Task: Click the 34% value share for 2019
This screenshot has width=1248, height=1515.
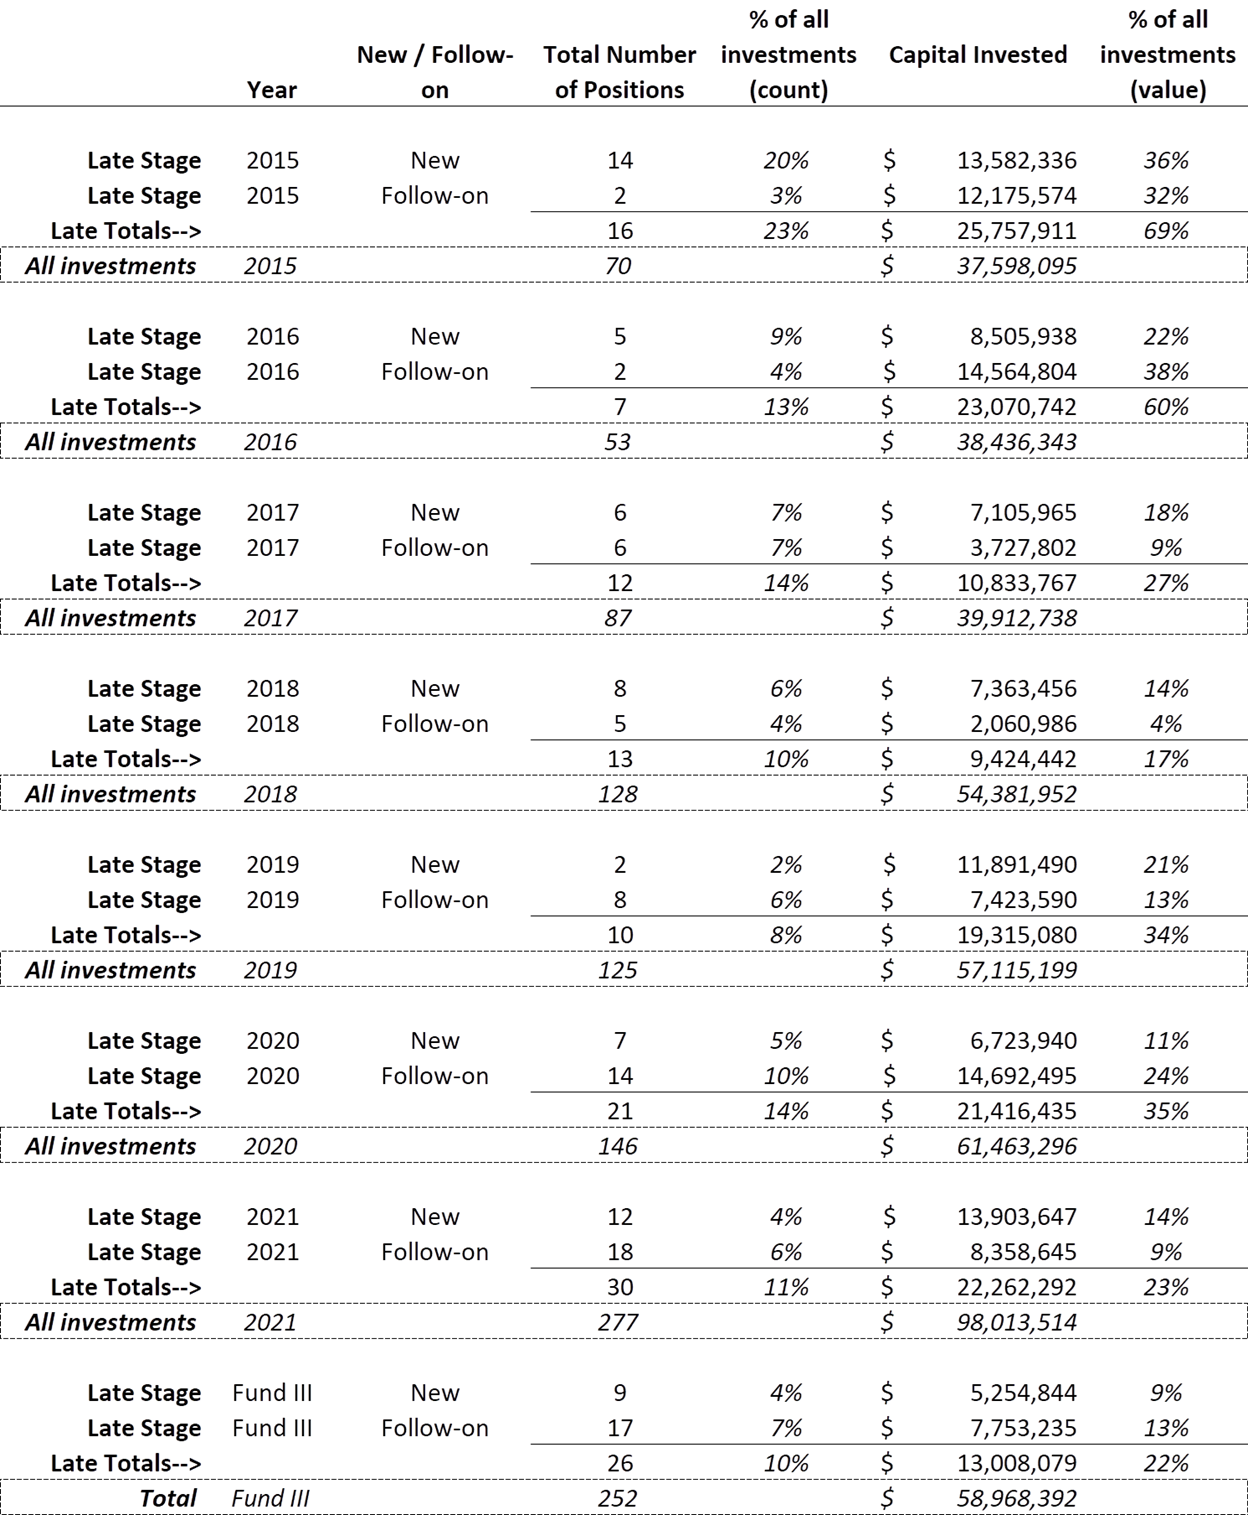Action: (x=1166, y=935)
